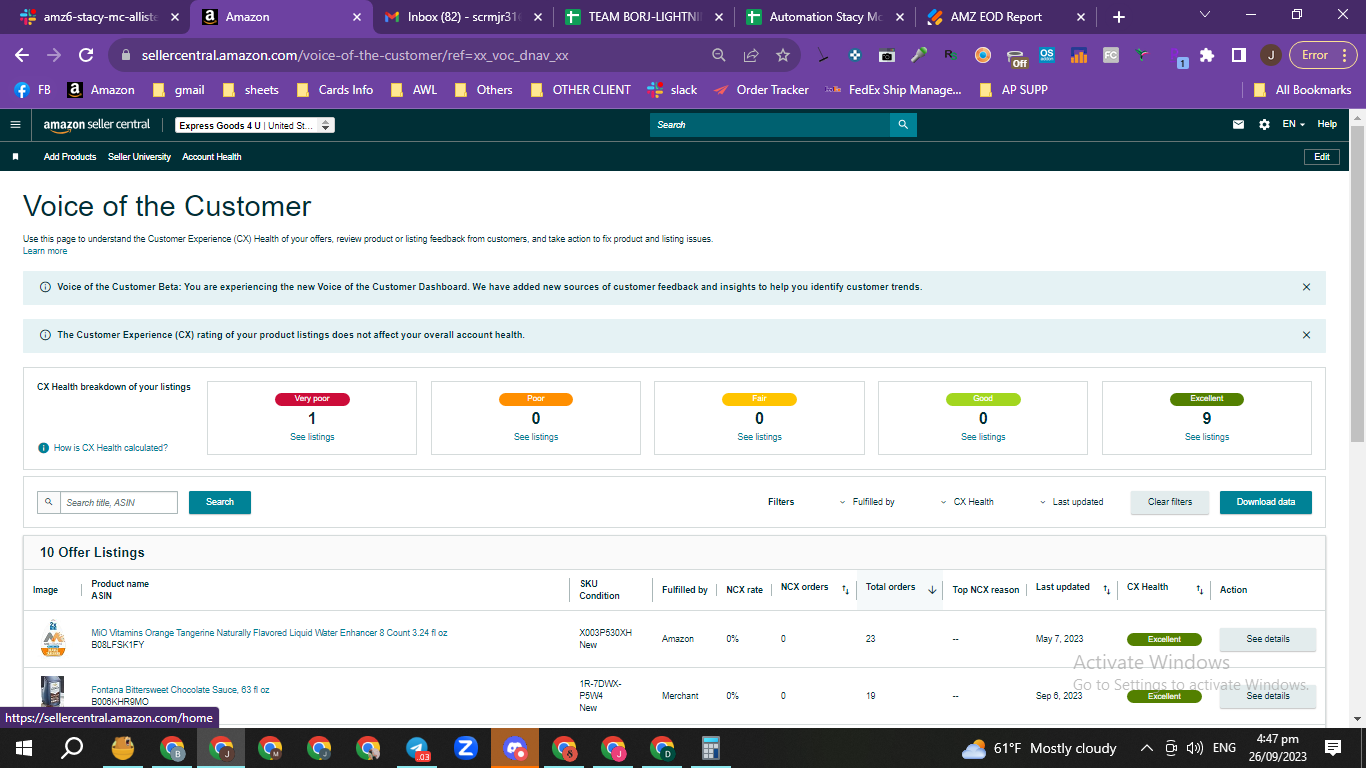Screen dimensions: 1366x768
Task: Go back using browser back arrow
Action: (x=22, y=55)
